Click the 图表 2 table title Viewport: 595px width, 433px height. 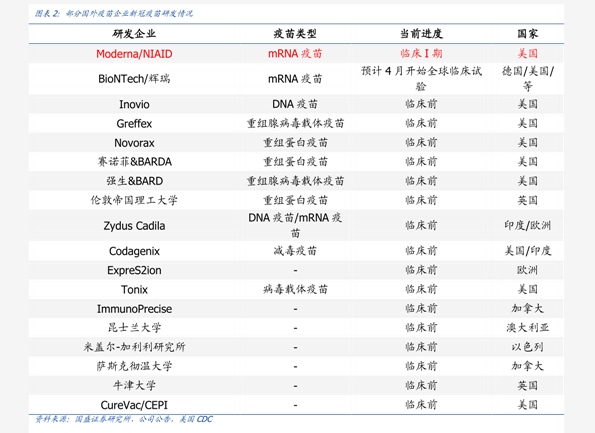click(x=114, y=14)
